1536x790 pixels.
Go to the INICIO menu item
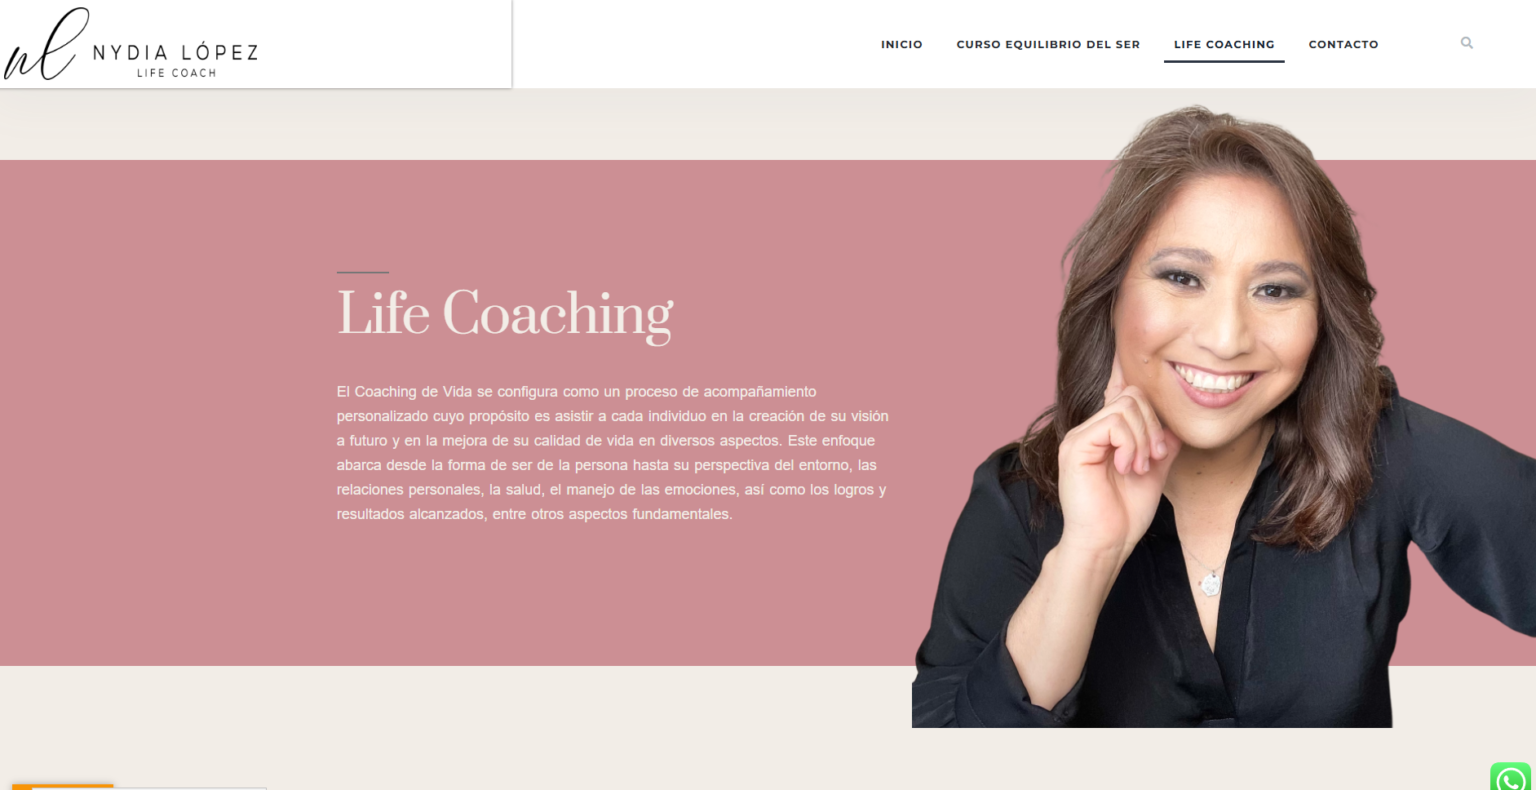pos(901,44)
